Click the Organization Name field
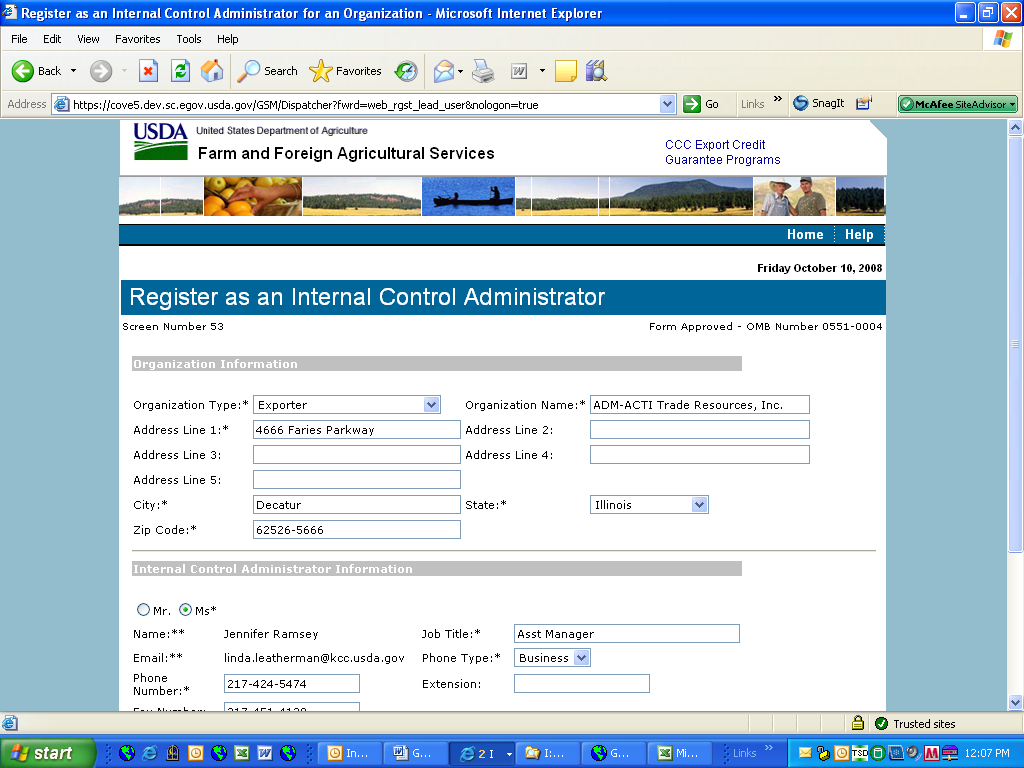Screen dimensions: 1024x768 click(x=699, y=405)
